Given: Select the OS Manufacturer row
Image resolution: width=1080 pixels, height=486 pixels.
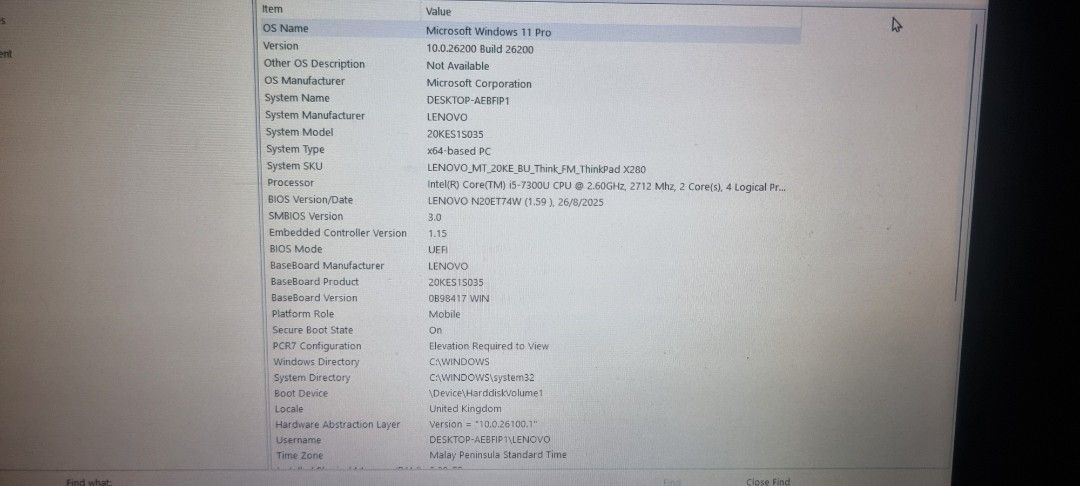Looking at the screenshot, I should (x=529, y=82).
